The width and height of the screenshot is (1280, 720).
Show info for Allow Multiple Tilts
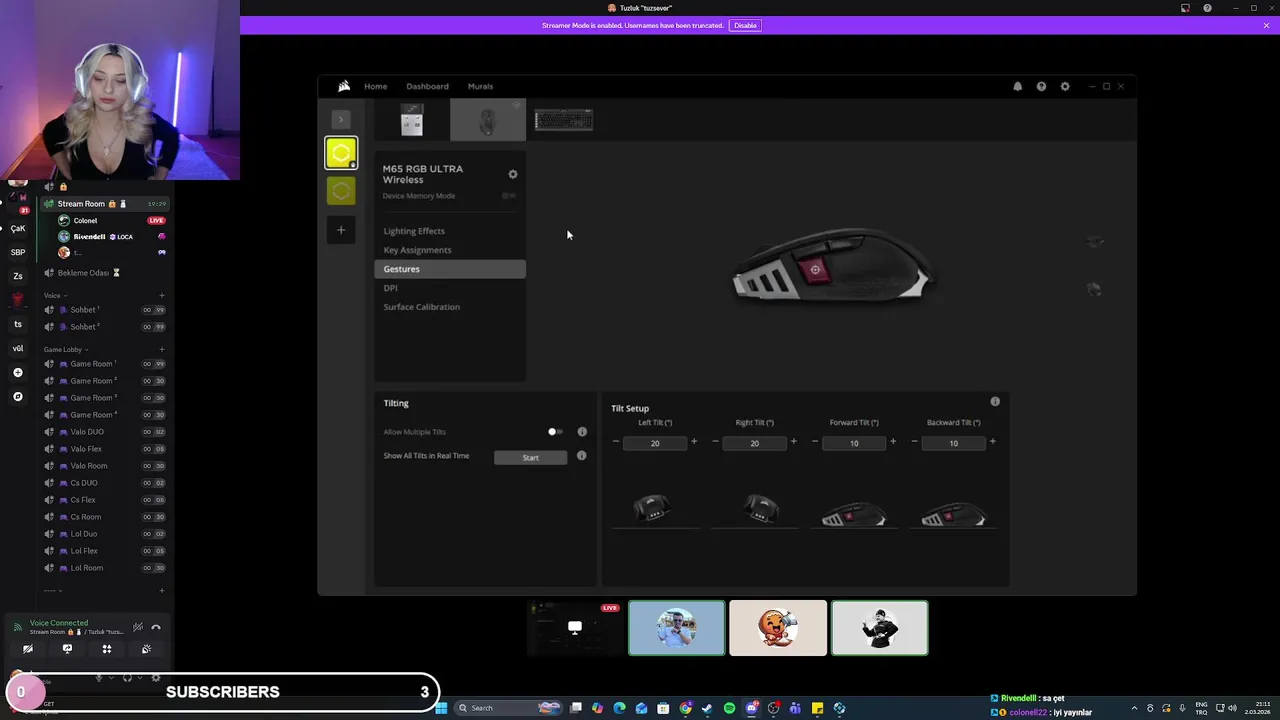(582, 432)
